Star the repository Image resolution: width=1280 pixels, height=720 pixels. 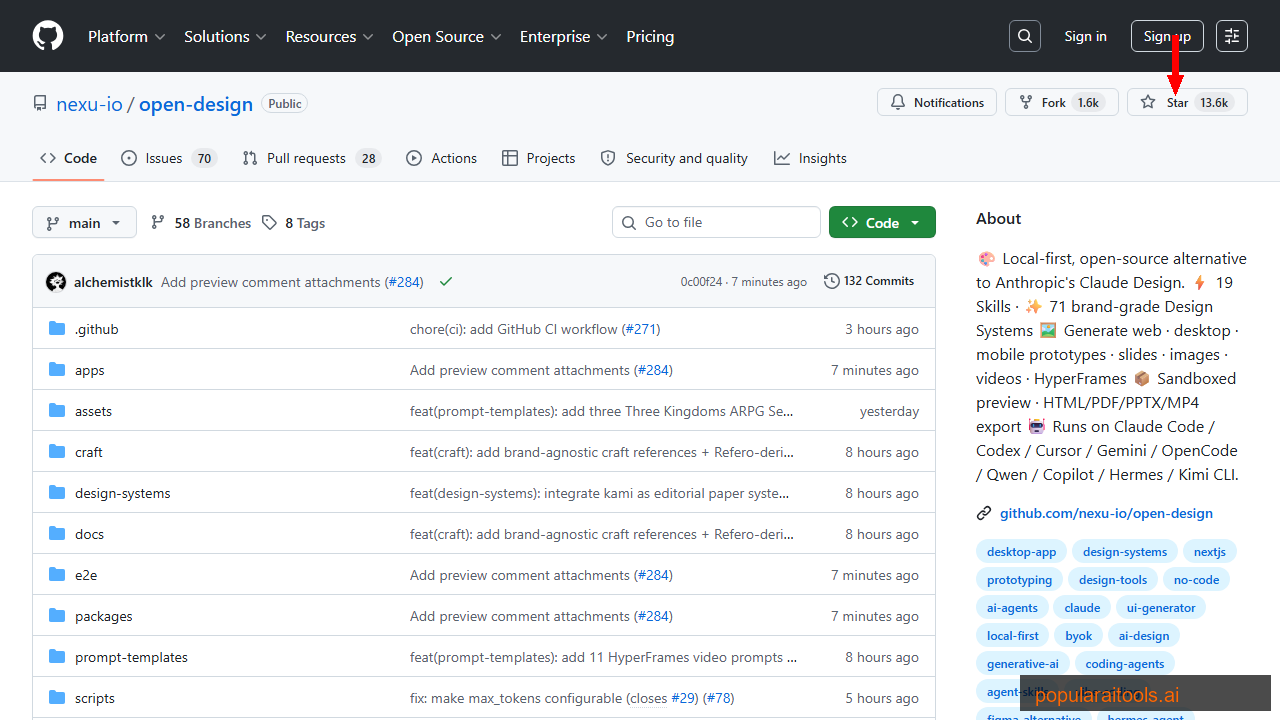pyautogui.click(x=1187, y=102)
